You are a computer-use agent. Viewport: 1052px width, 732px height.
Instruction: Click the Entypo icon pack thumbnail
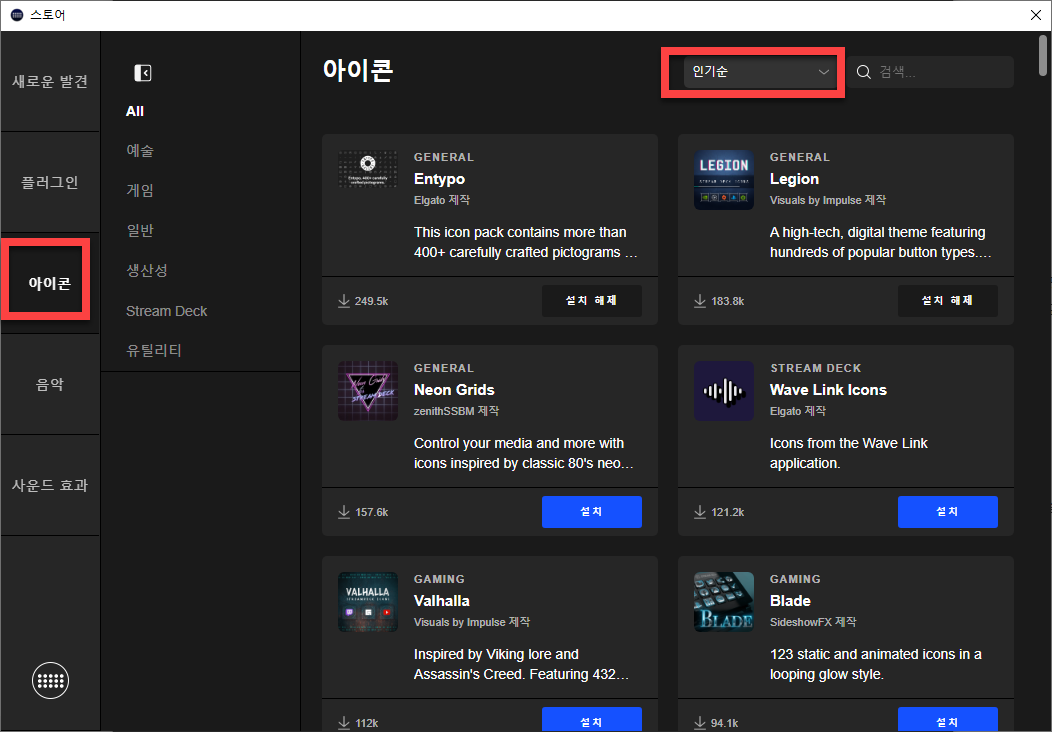click(368, 169)
